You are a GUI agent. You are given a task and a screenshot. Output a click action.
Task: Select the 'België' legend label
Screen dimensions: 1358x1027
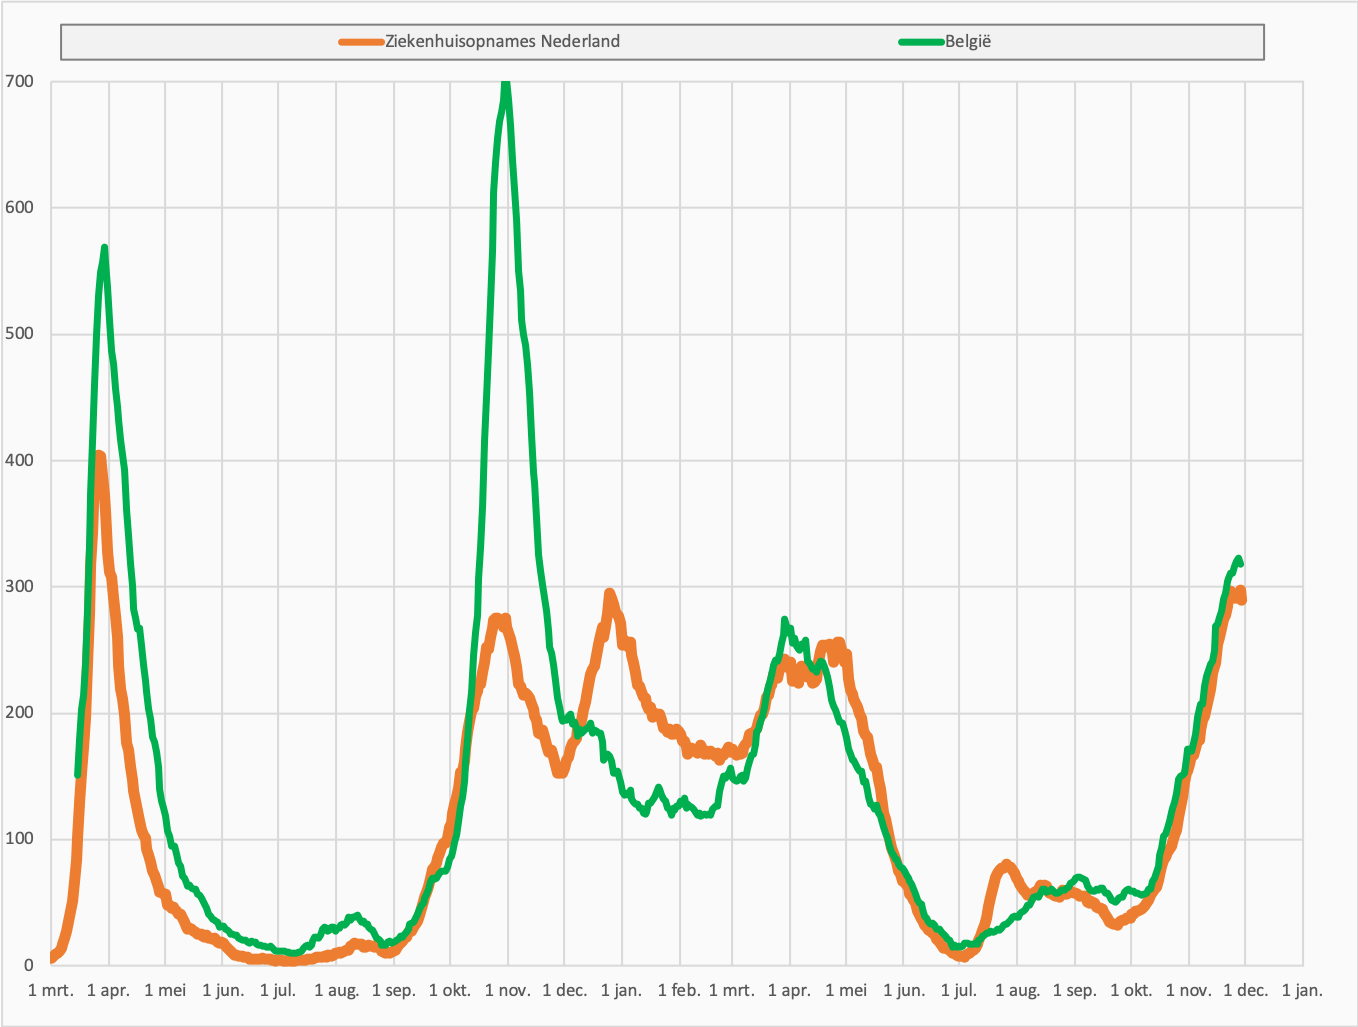(968, 41)
